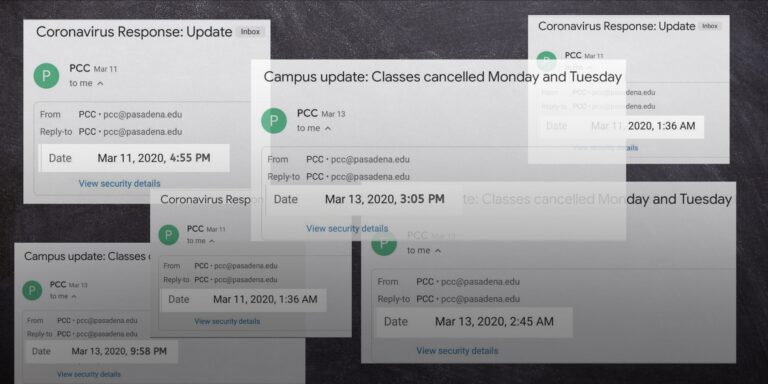Image resolution: width=768 pixels, height=384 pixels.
Task: Collapse 'to me' arrow on Mar 13, 3:05 PM email
Action: (x=328, y=128)
